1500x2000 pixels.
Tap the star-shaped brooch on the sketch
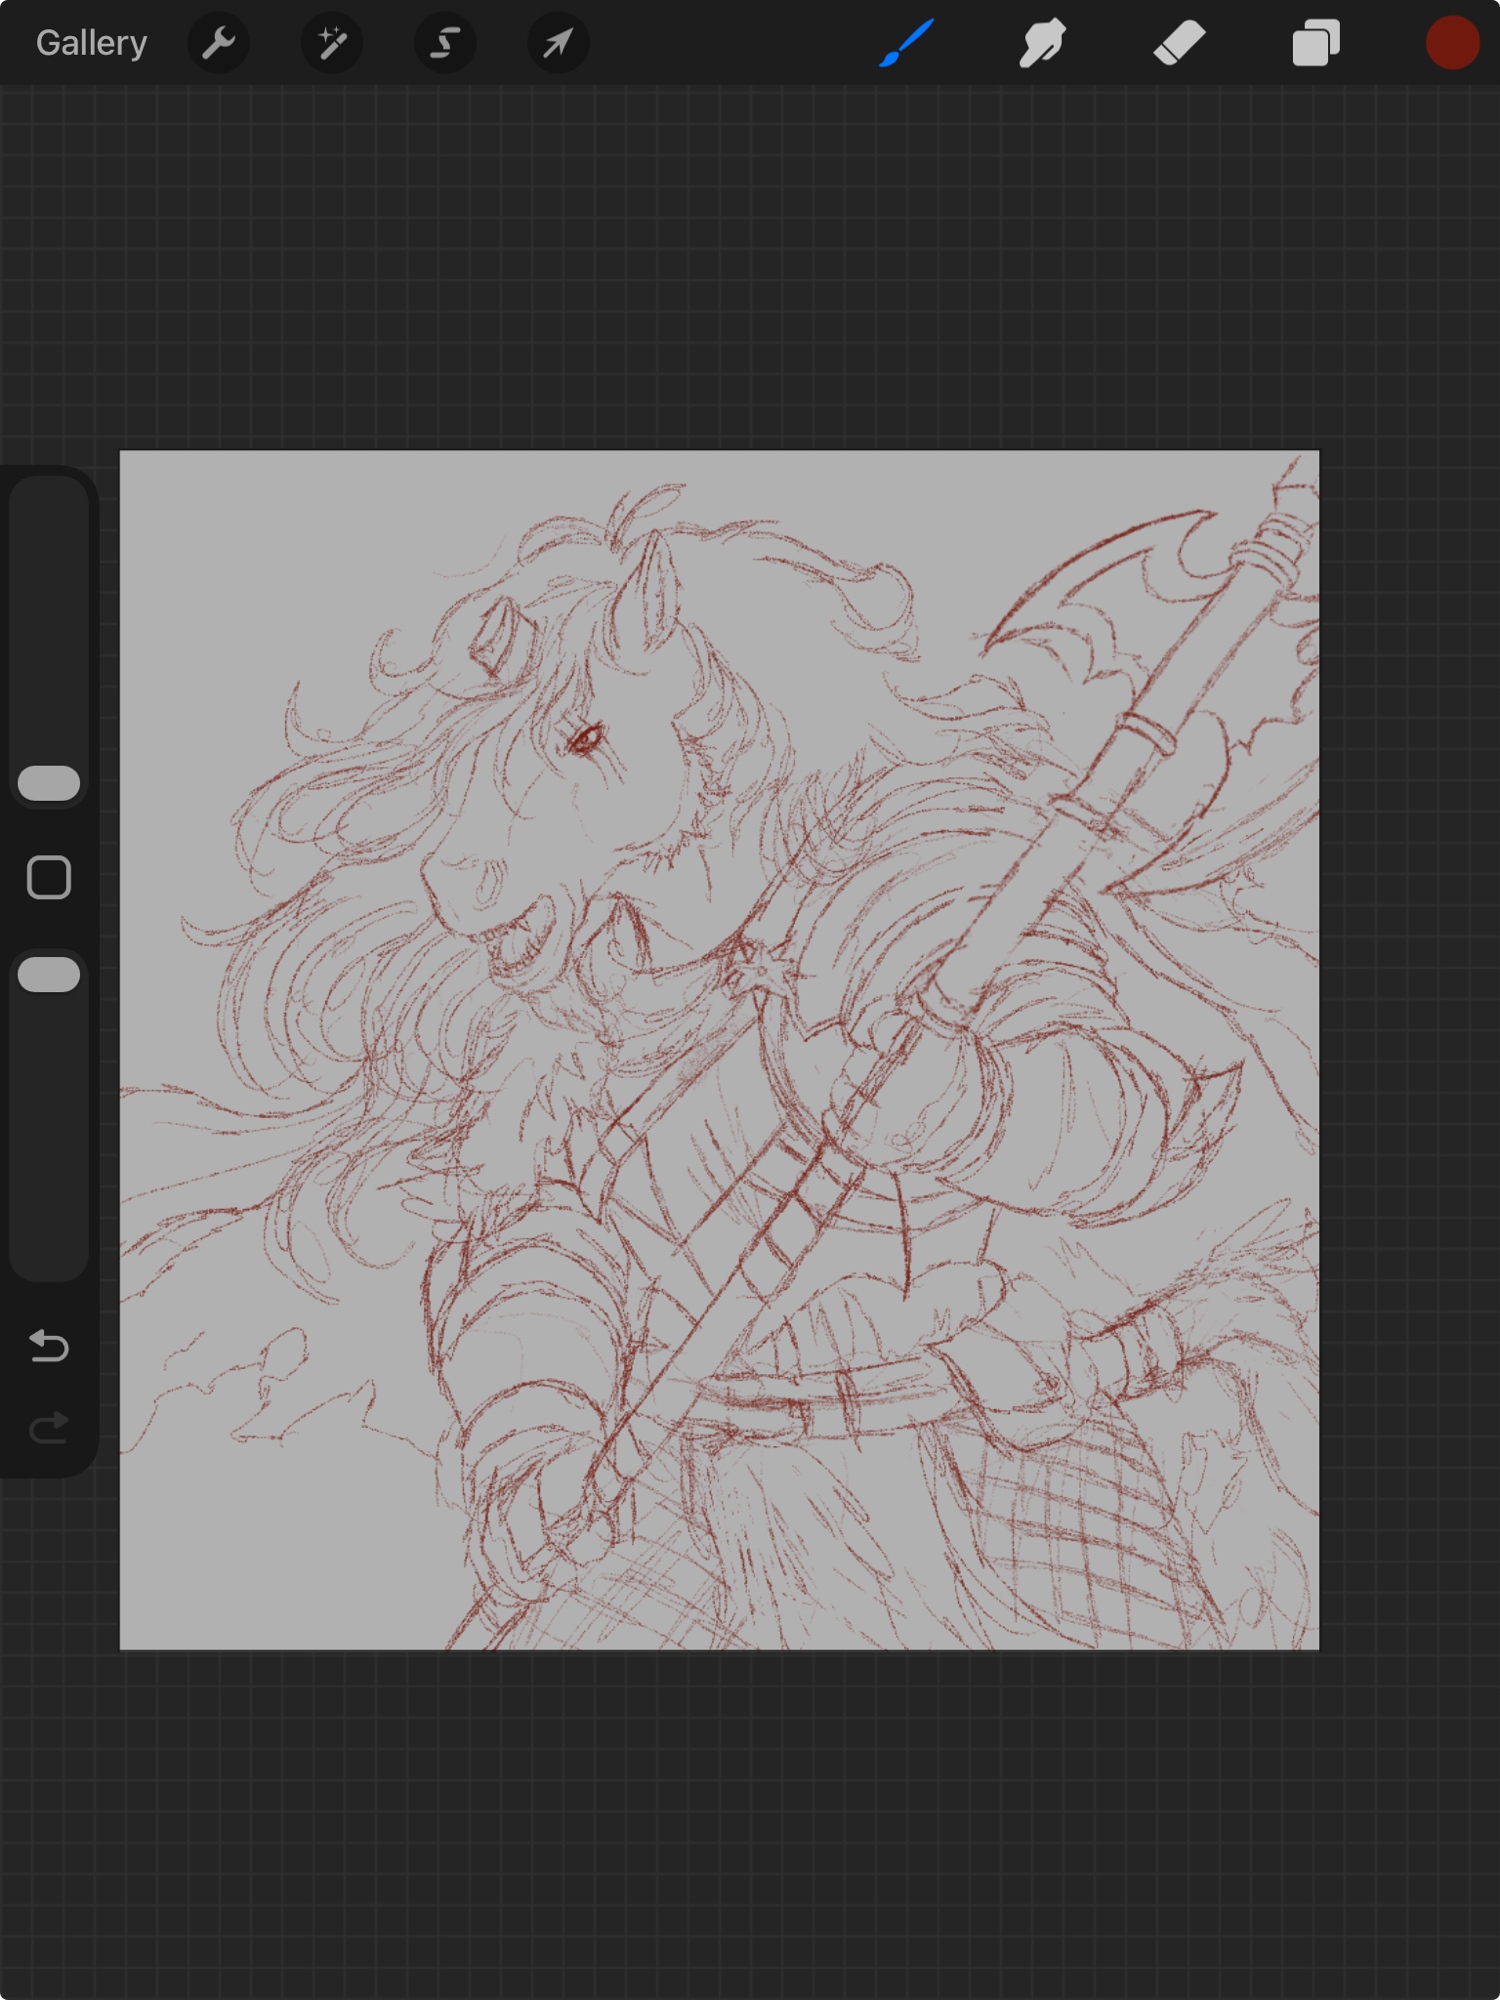tap(758, 968)
